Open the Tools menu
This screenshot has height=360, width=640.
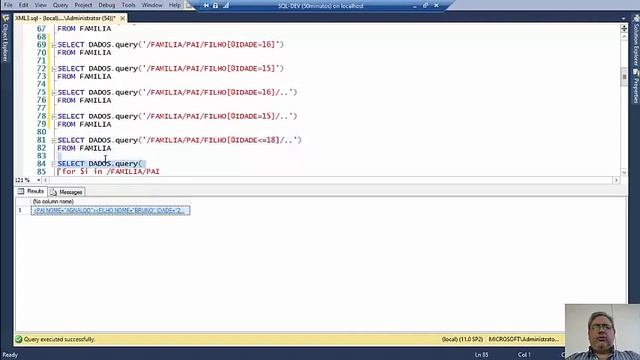pos(128,5)
